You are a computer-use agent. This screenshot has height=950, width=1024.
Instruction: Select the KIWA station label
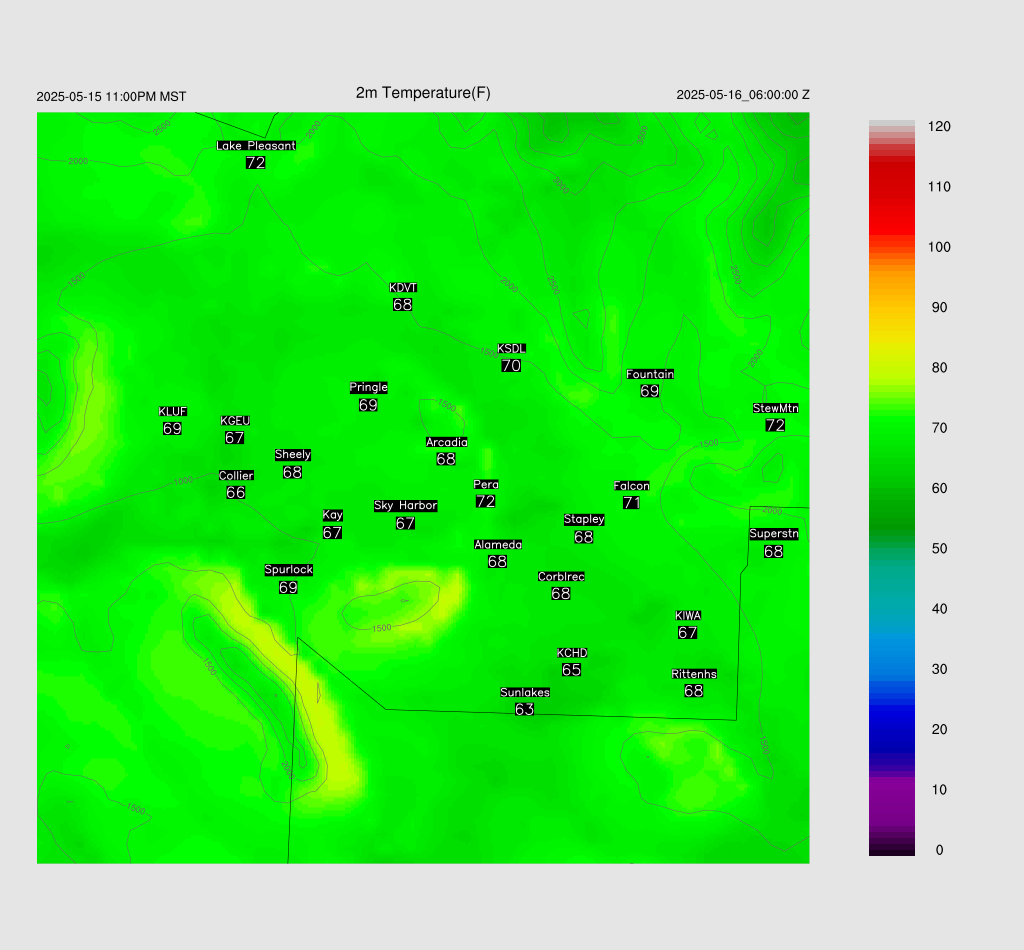688,616
